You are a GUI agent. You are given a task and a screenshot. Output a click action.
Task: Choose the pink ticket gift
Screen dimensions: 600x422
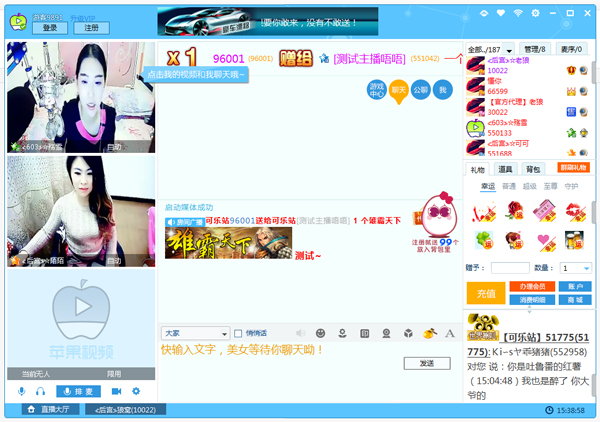545,210
